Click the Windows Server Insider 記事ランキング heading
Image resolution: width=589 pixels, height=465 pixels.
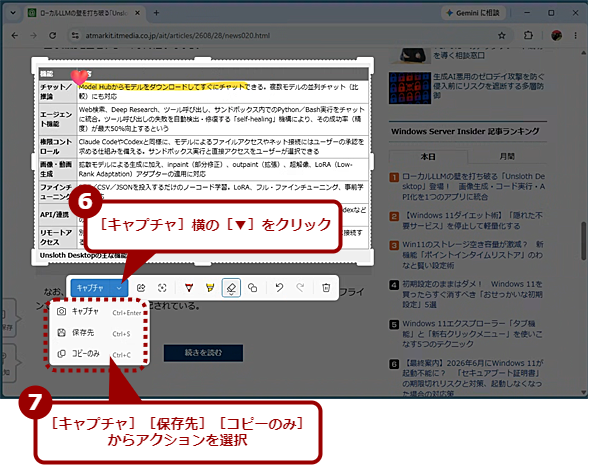(465, 131)
